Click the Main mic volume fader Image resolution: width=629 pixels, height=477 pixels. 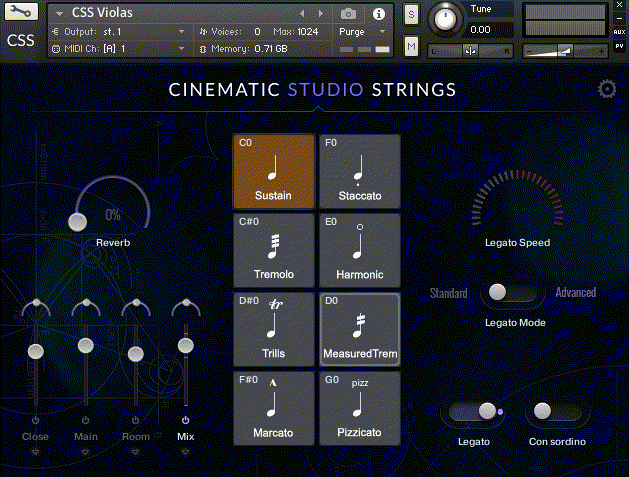pyautogui.click(x=86, y=345)
